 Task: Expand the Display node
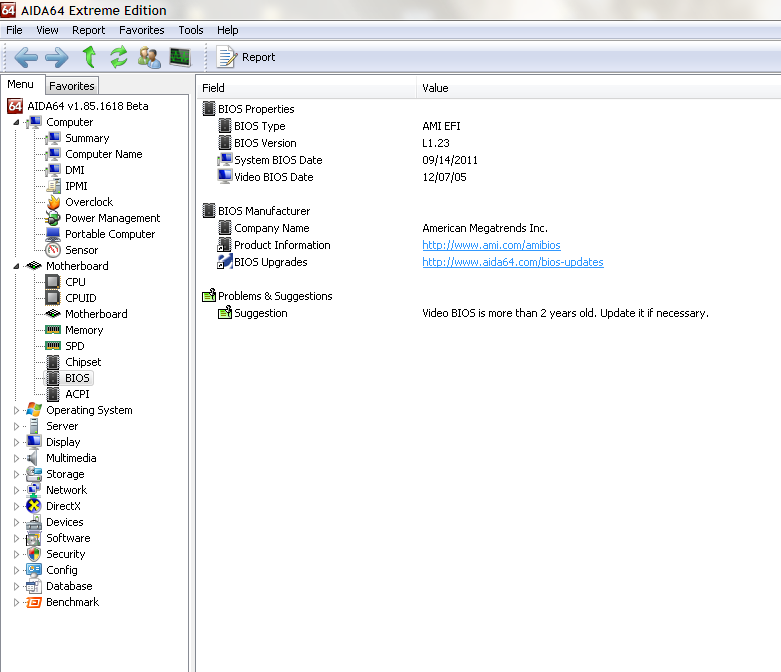pyautogui.click(x=16, y=442)
